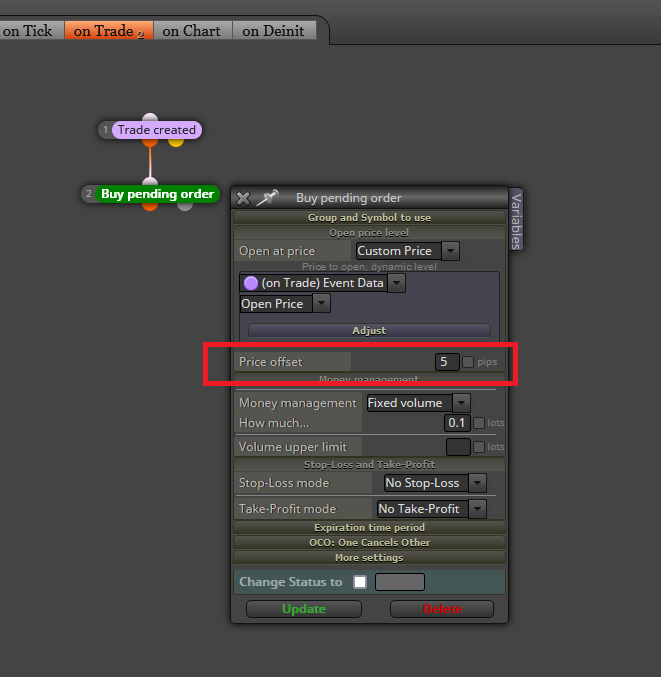Click the purple Event Data circle icon

click(250, 283)
